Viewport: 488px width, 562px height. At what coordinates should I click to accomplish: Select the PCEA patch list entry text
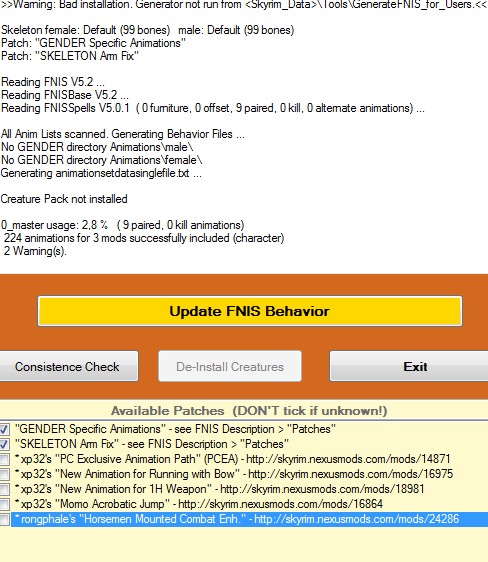(233, 459)
